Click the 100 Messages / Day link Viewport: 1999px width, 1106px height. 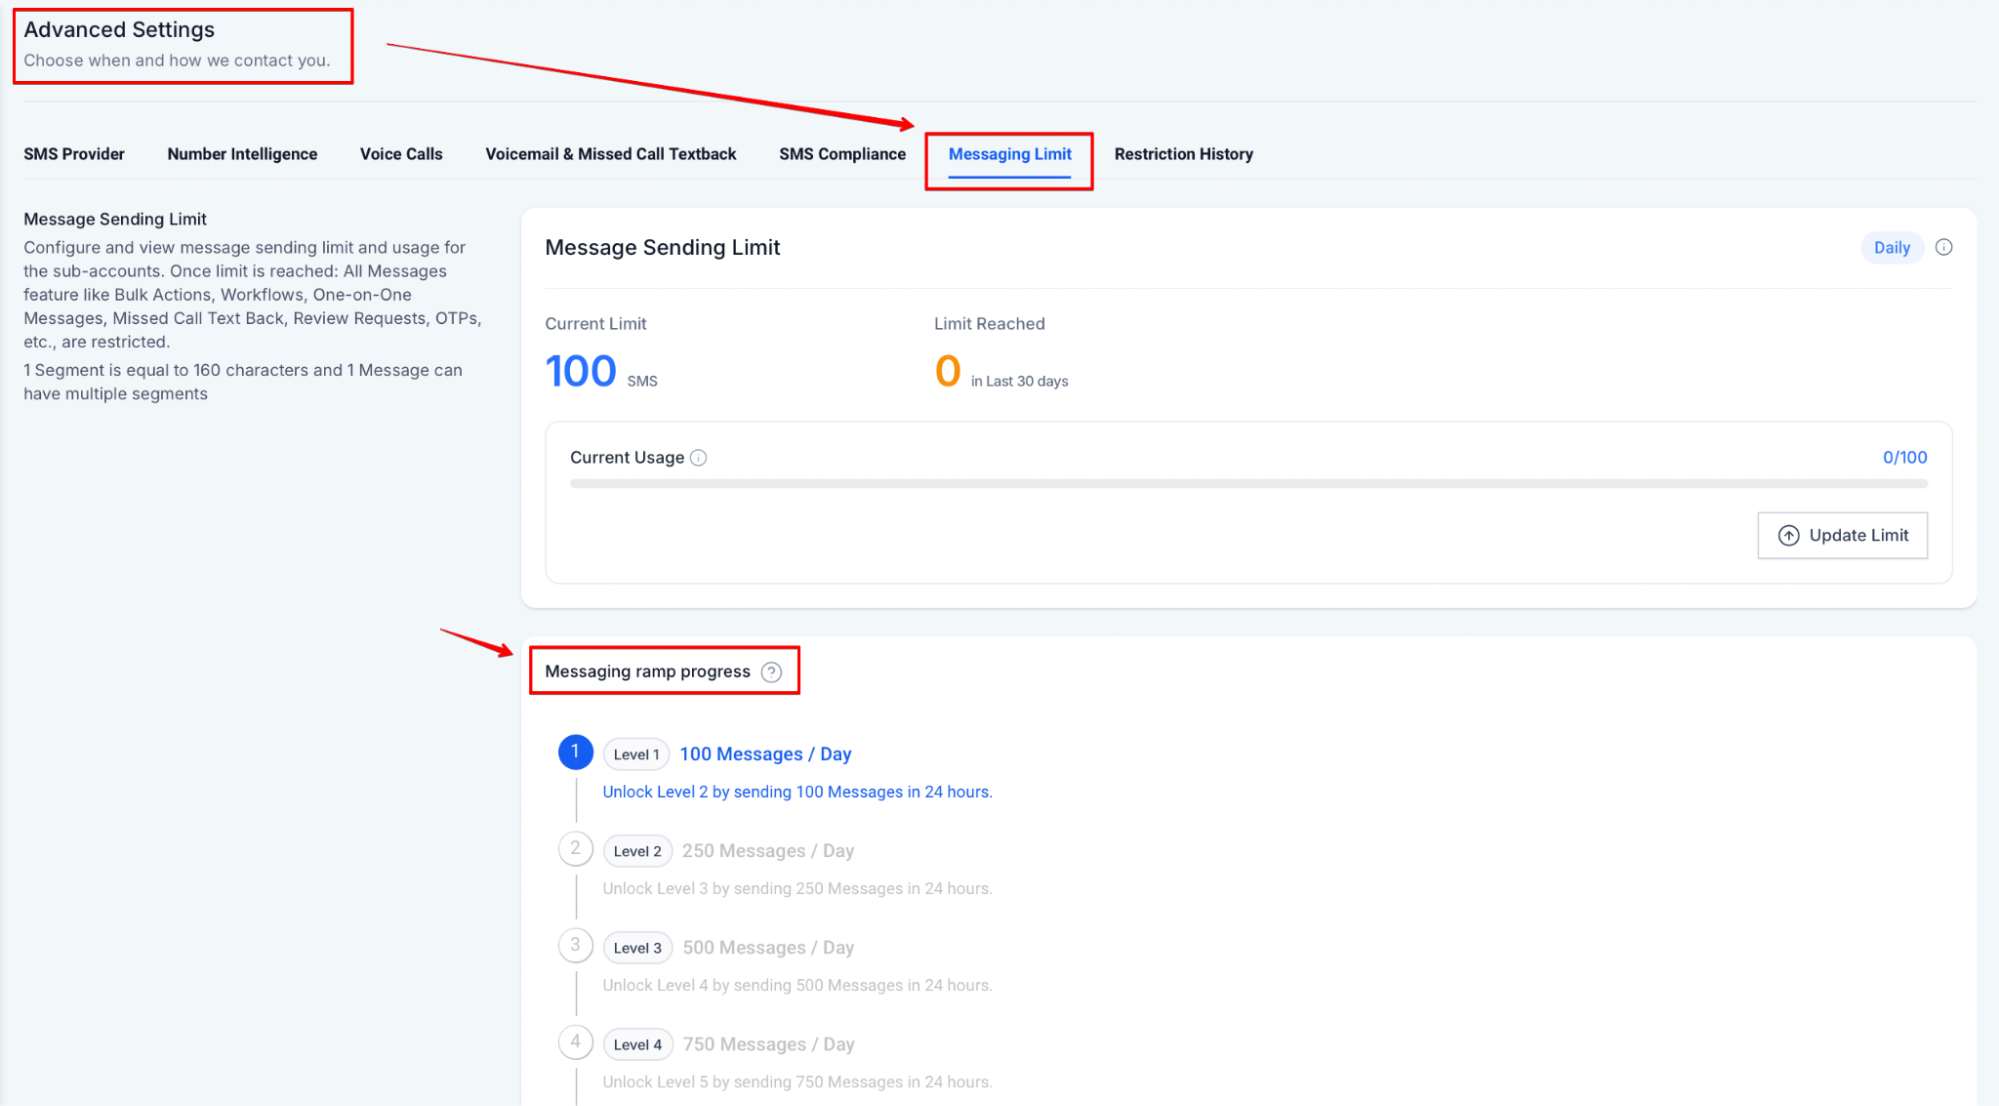(x=765, y=754)
